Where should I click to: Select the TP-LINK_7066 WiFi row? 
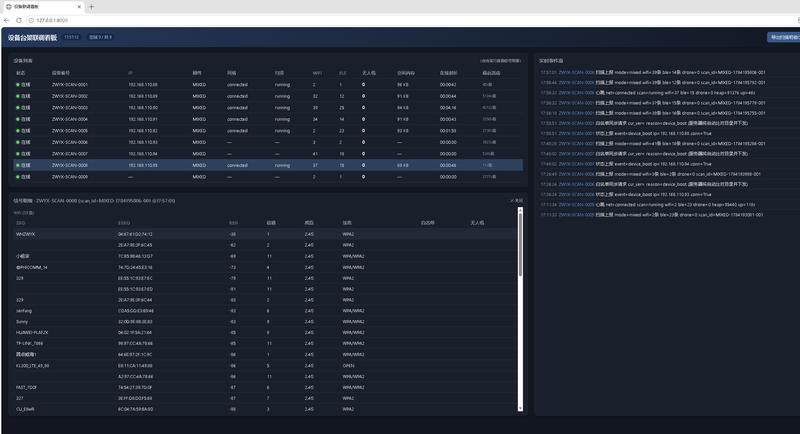265,343
